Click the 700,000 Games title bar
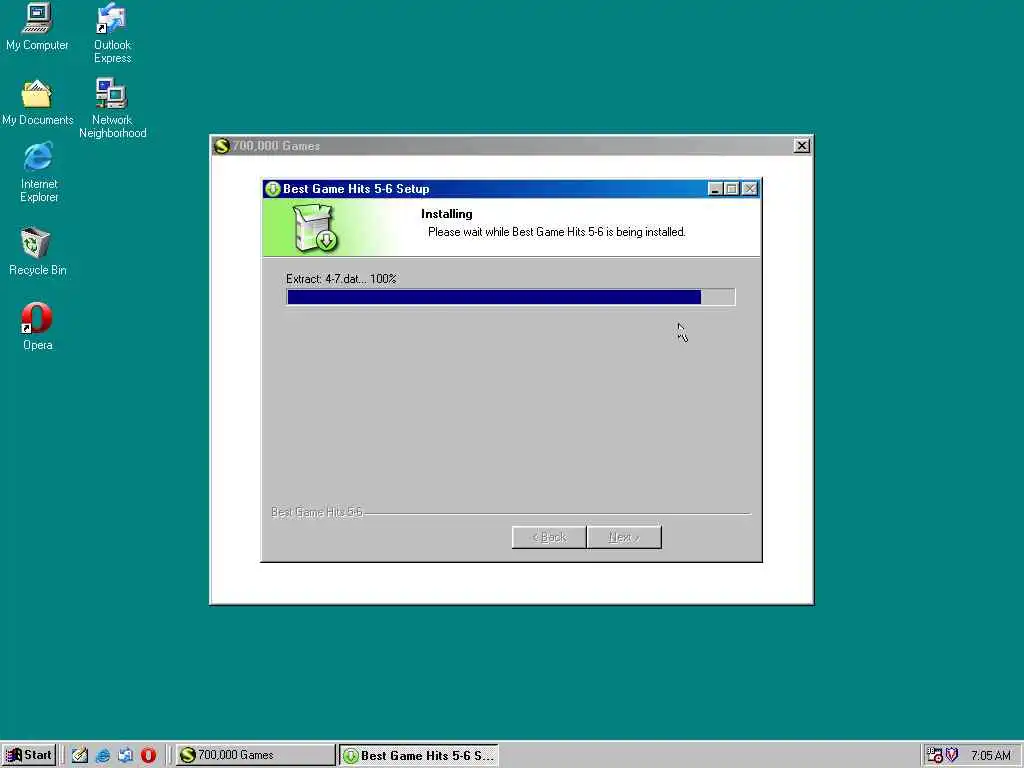This screenshot has width=1024, height=768. click(x=511, y=146)
